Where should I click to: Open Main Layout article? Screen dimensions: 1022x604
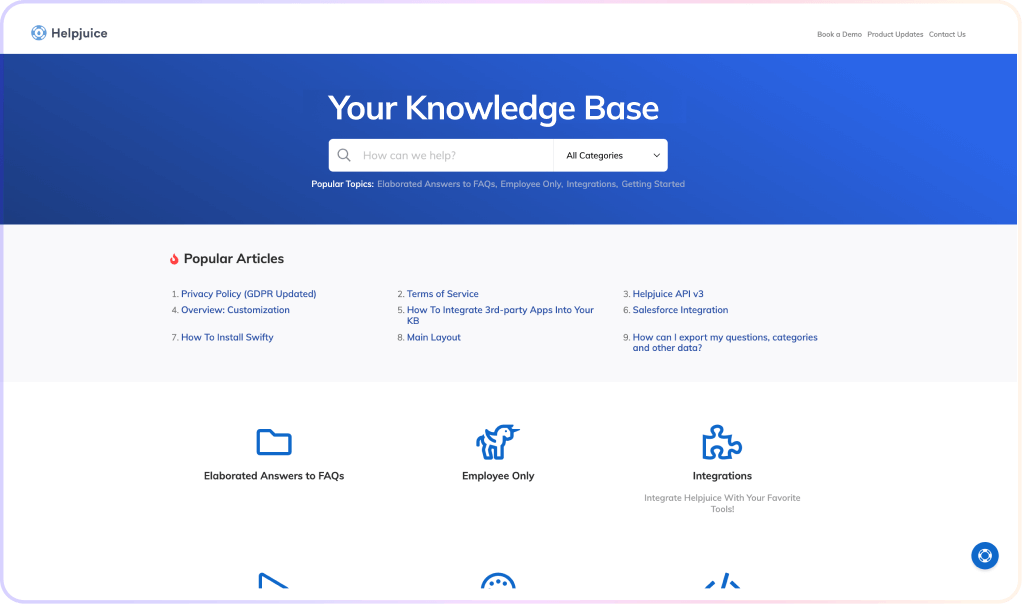tap(433, 338)
